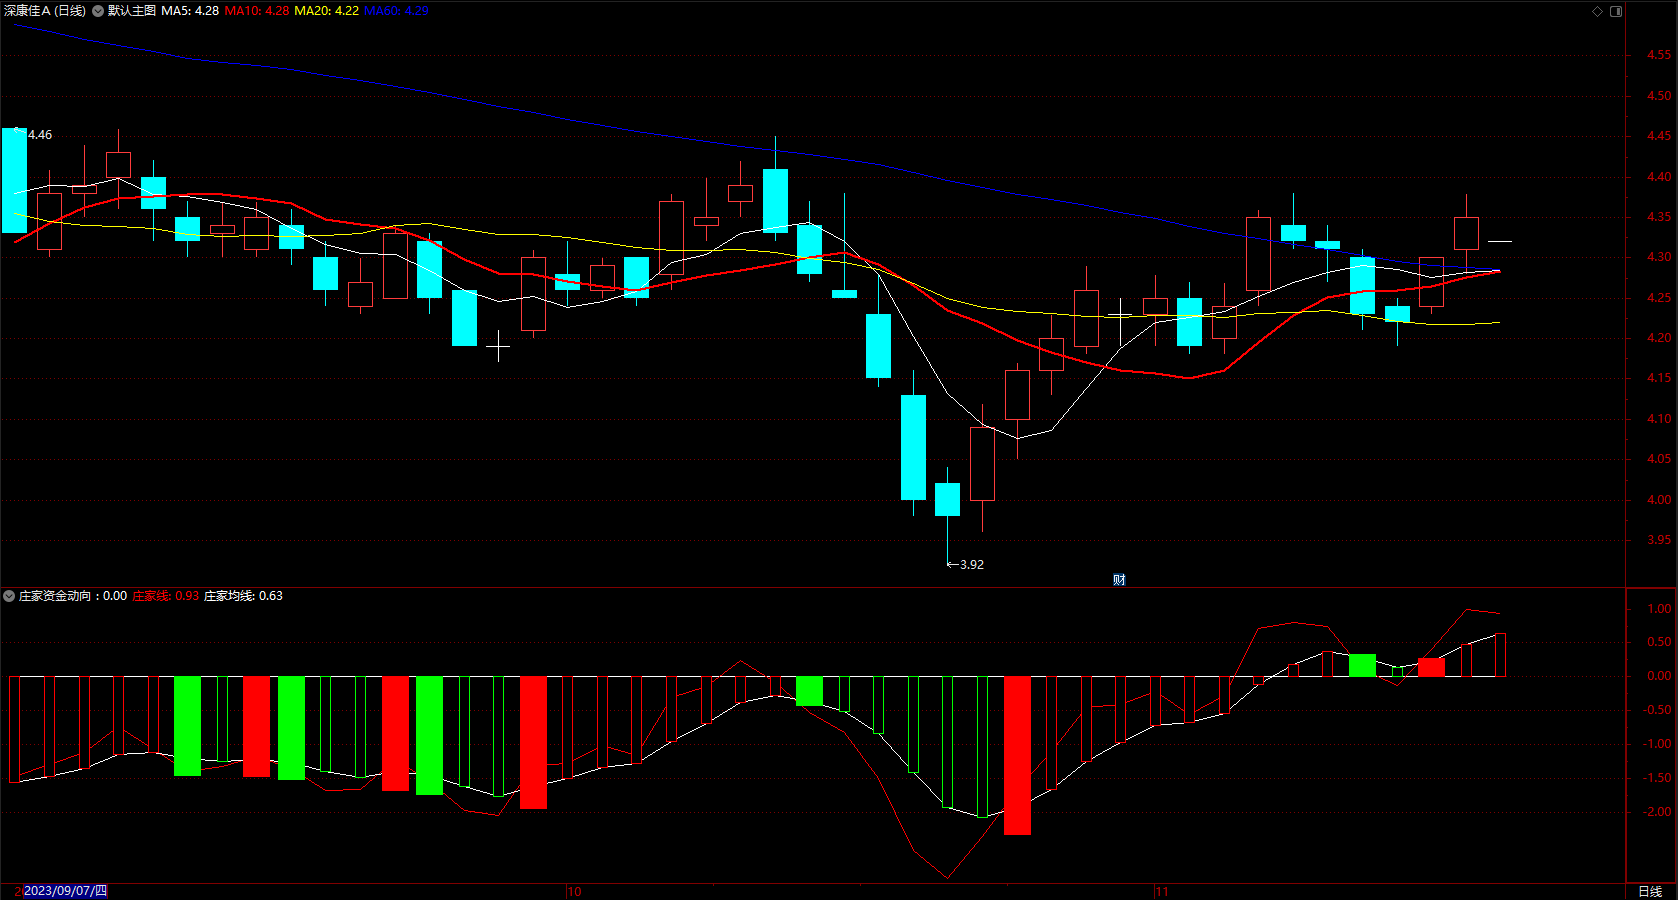Click the 庄家线: 0.93 label

click(165, 596)
